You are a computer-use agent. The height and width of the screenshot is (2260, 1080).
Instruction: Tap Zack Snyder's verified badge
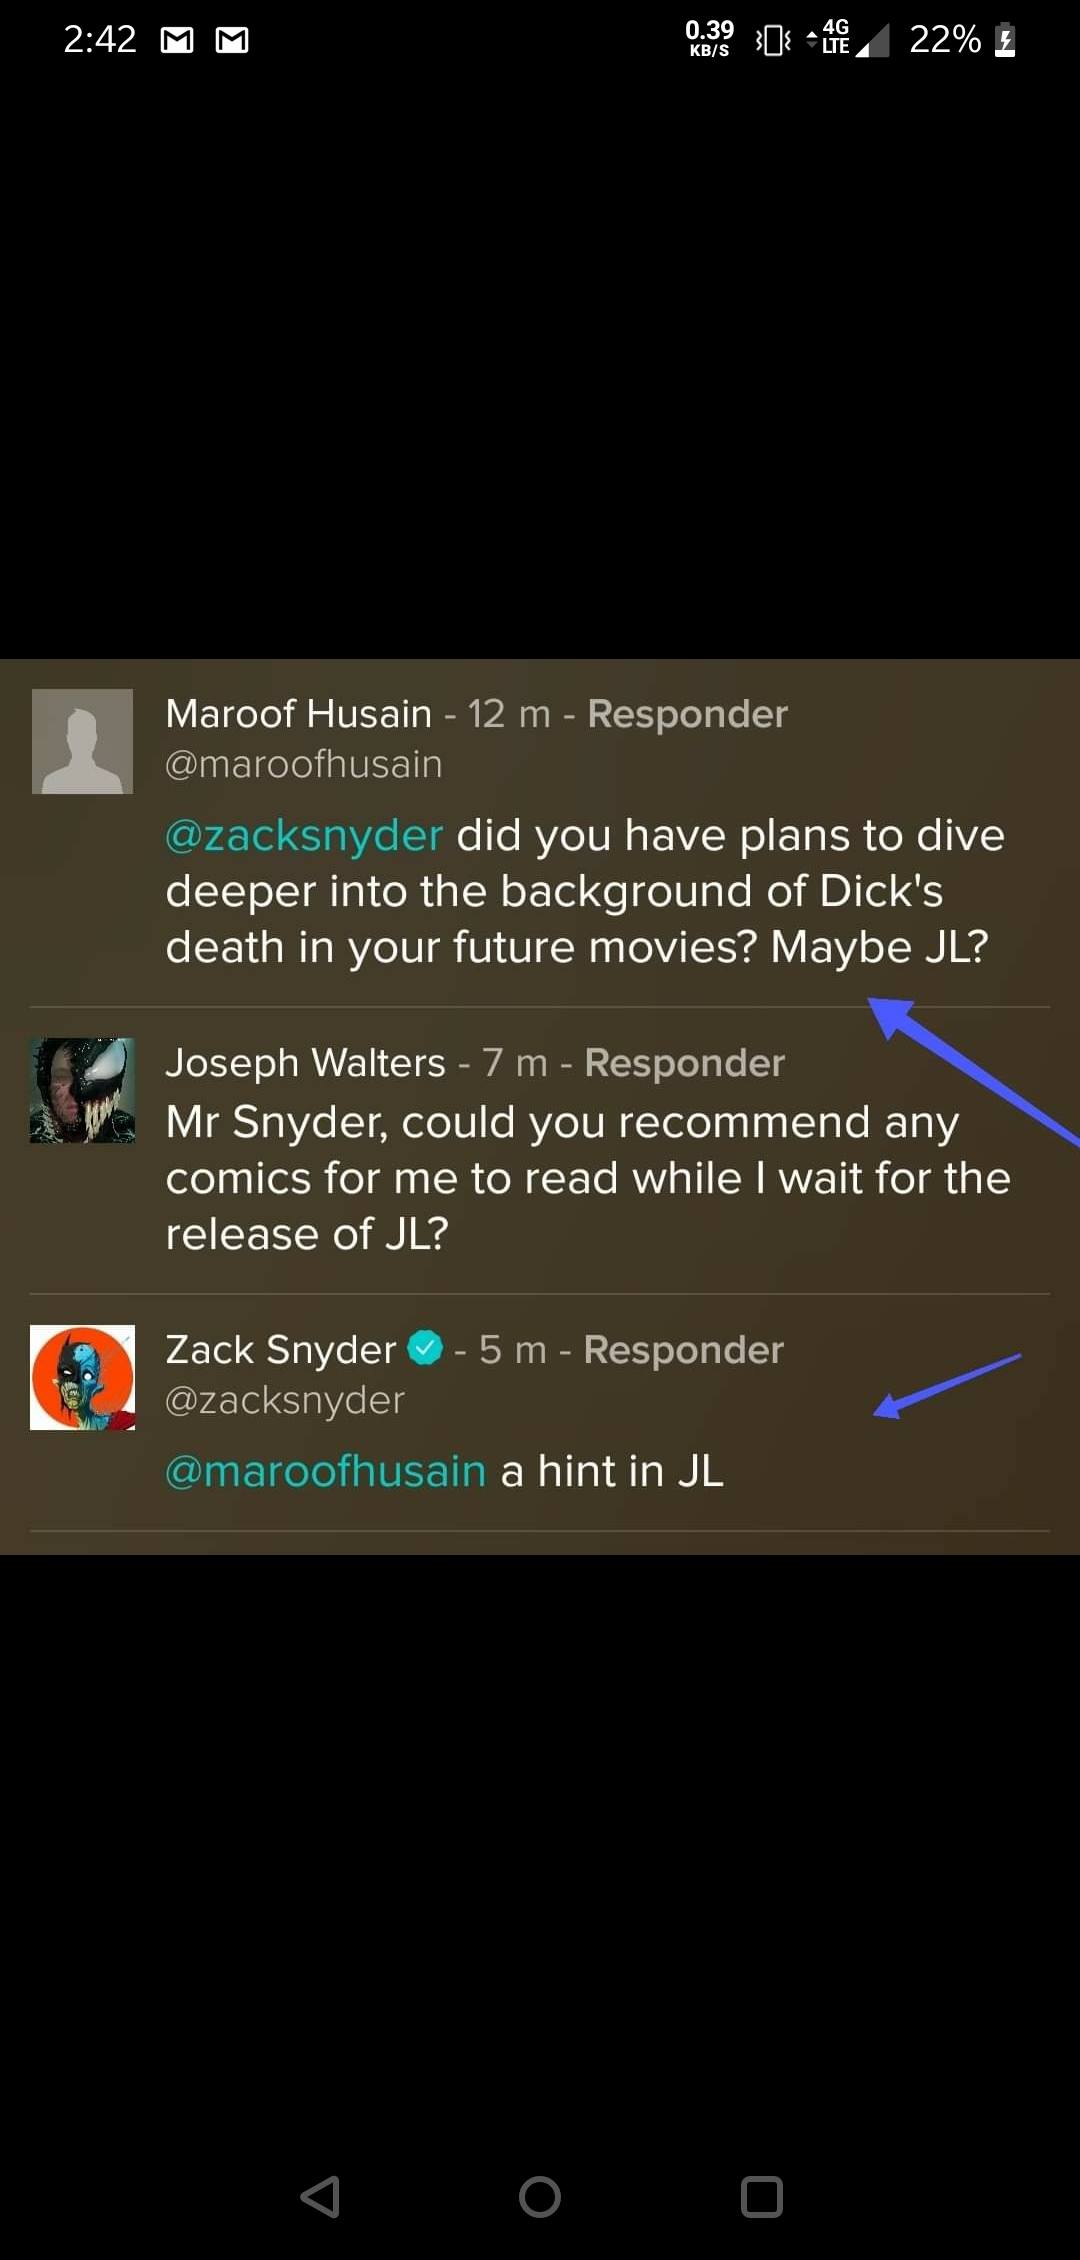pos(425,1348)
